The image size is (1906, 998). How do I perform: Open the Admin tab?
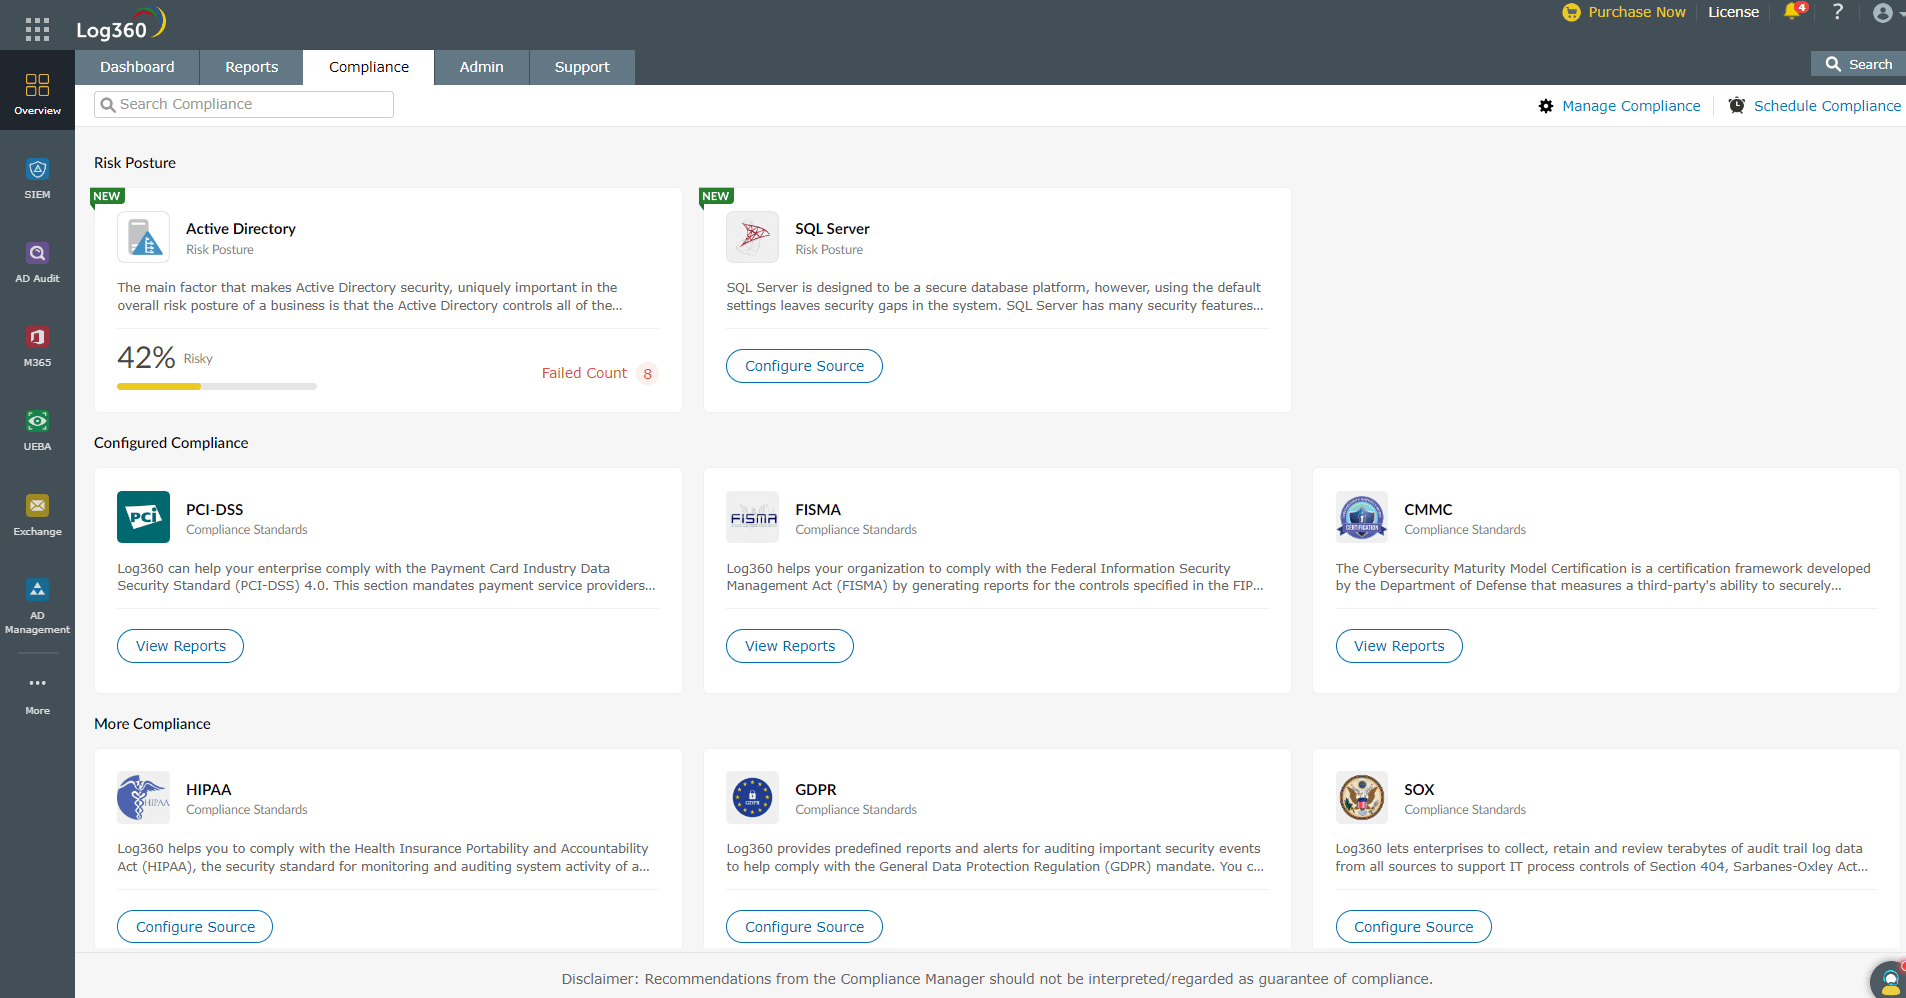(x=482, y=67)
